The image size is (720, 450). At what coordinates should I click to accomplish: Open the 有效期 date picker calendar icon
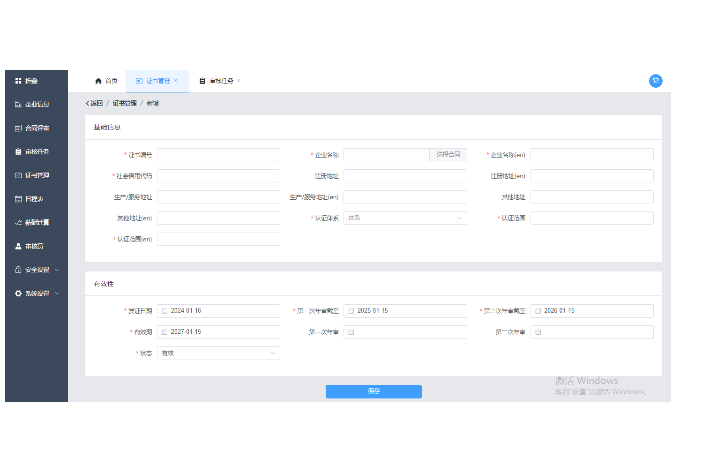pyautogui.click(x=165, y=332)
